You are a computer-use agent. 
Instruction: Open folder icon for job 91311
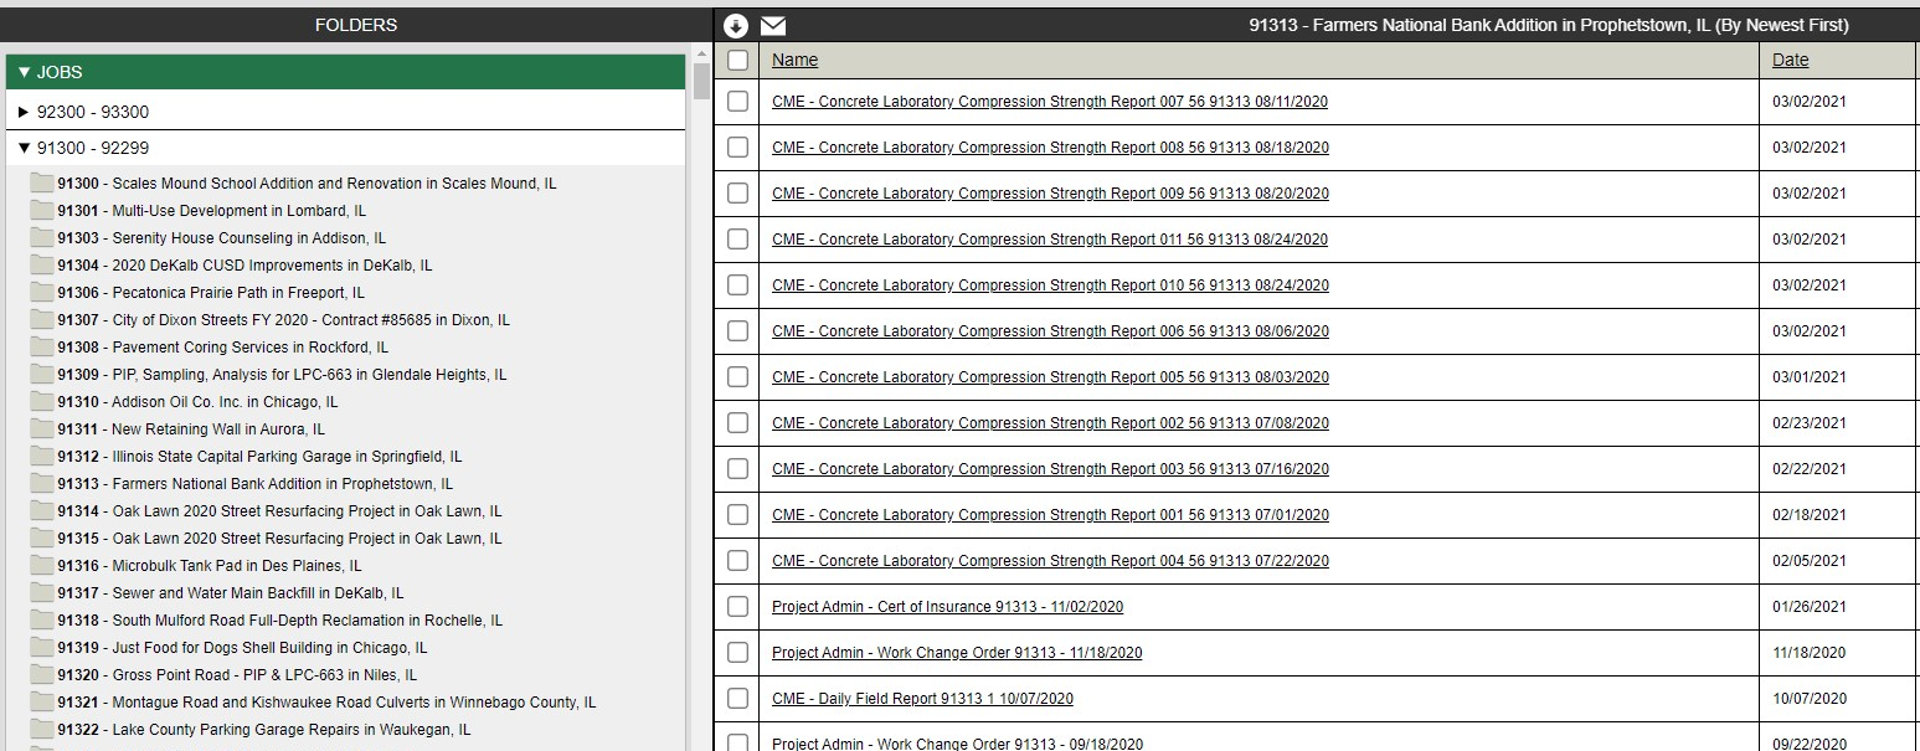[x=42, y=429]
